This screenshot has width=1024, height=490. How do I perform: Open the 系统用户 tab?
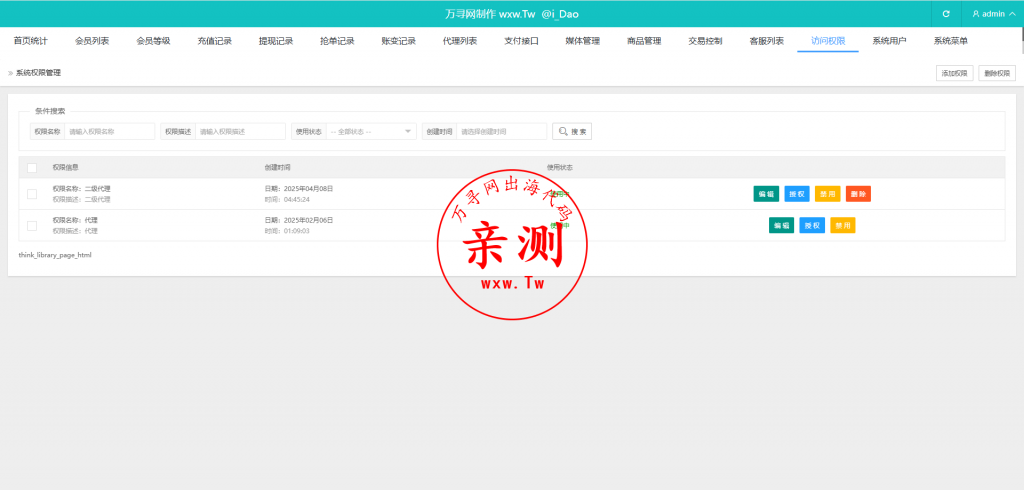[x=889, y=41]
